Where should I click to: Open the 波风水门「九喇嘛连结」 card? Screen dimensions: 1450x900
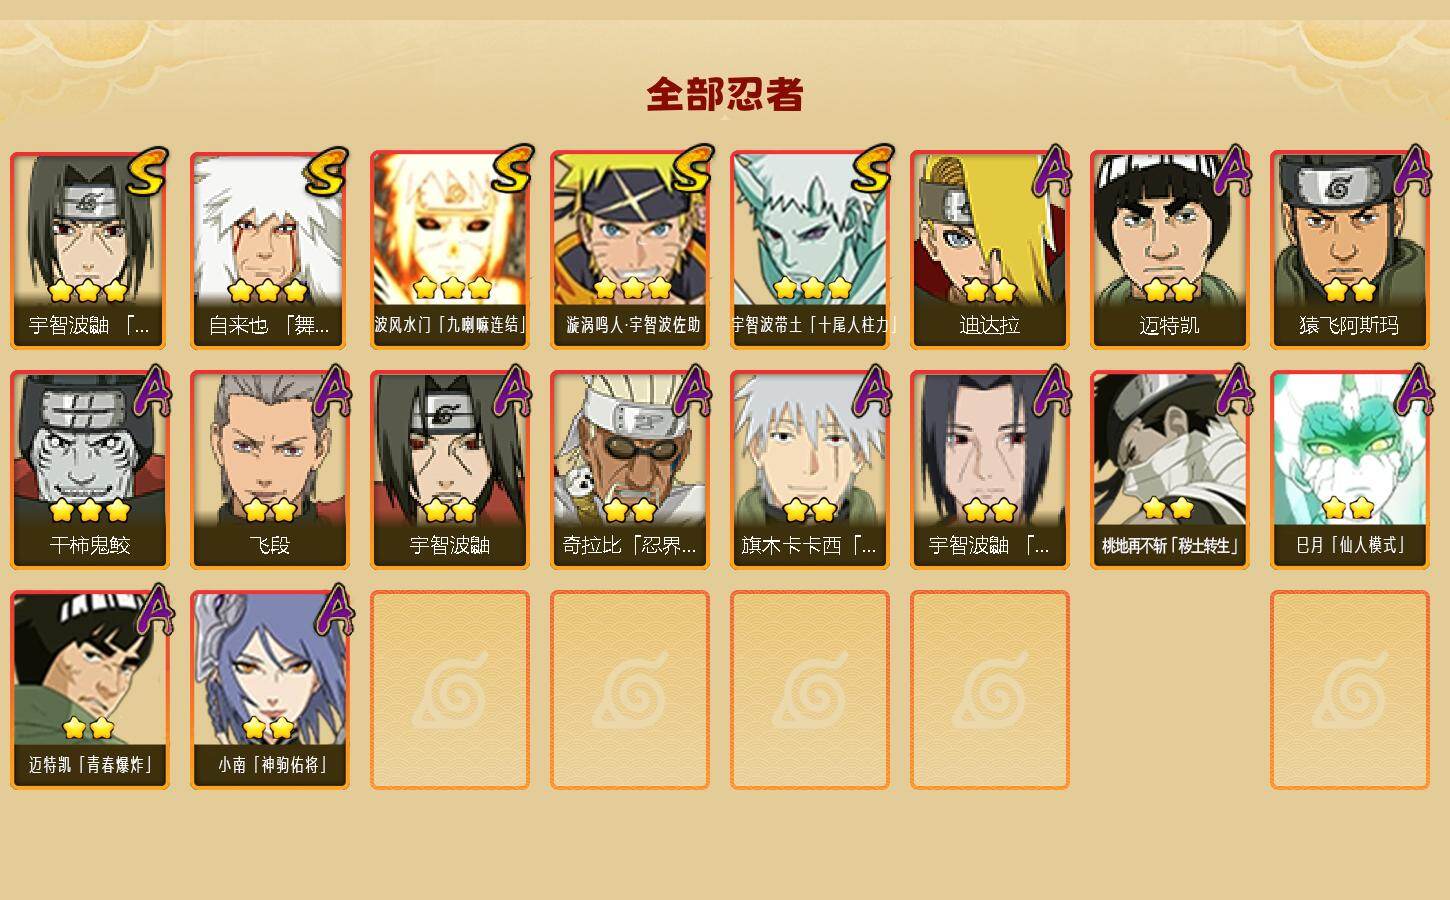[x=450, y=250]
